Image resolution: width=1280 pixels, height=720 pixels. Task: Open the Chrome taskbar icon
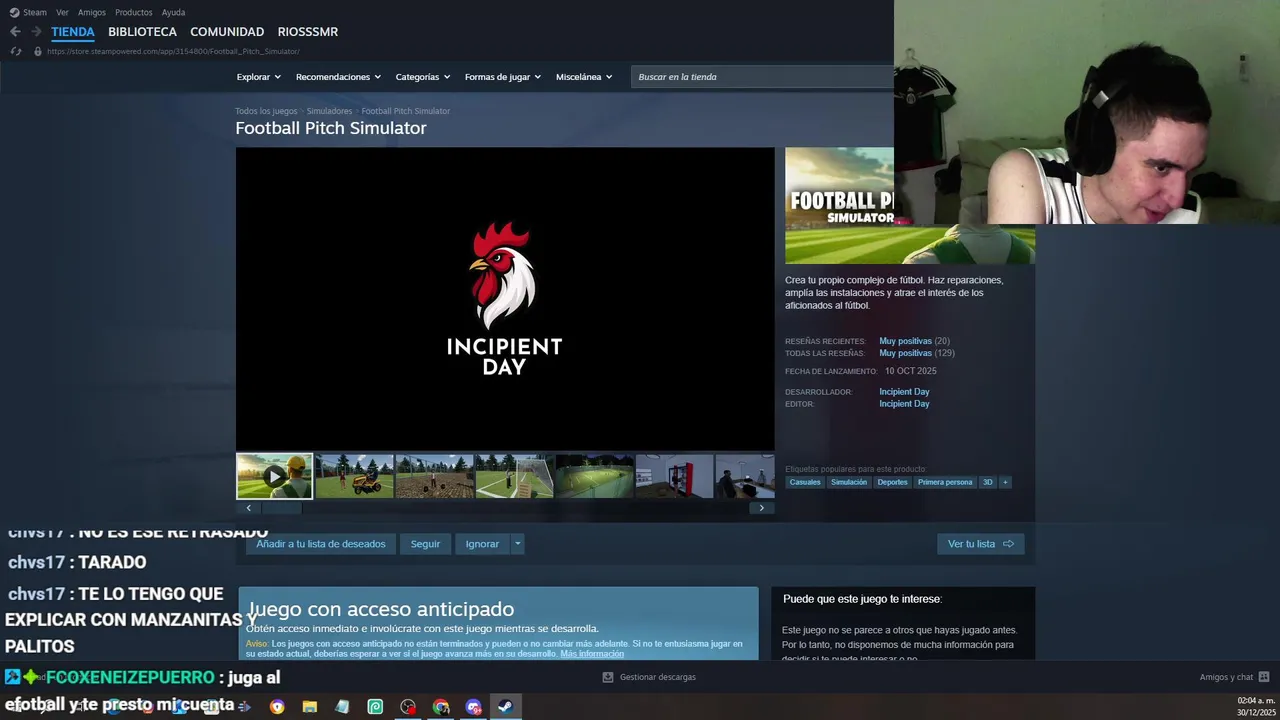point(441,707)
